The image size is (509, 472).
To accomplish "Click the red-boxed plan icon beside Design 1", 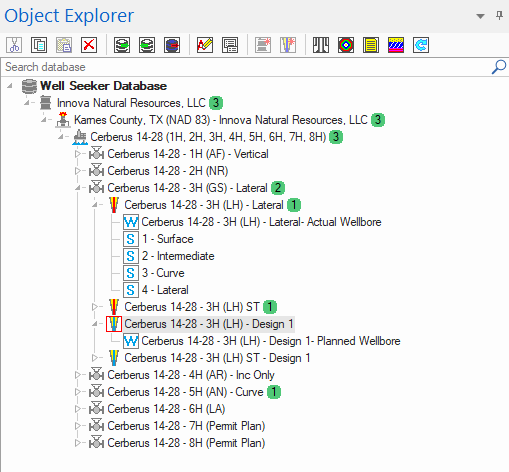I will click(114, 324).
